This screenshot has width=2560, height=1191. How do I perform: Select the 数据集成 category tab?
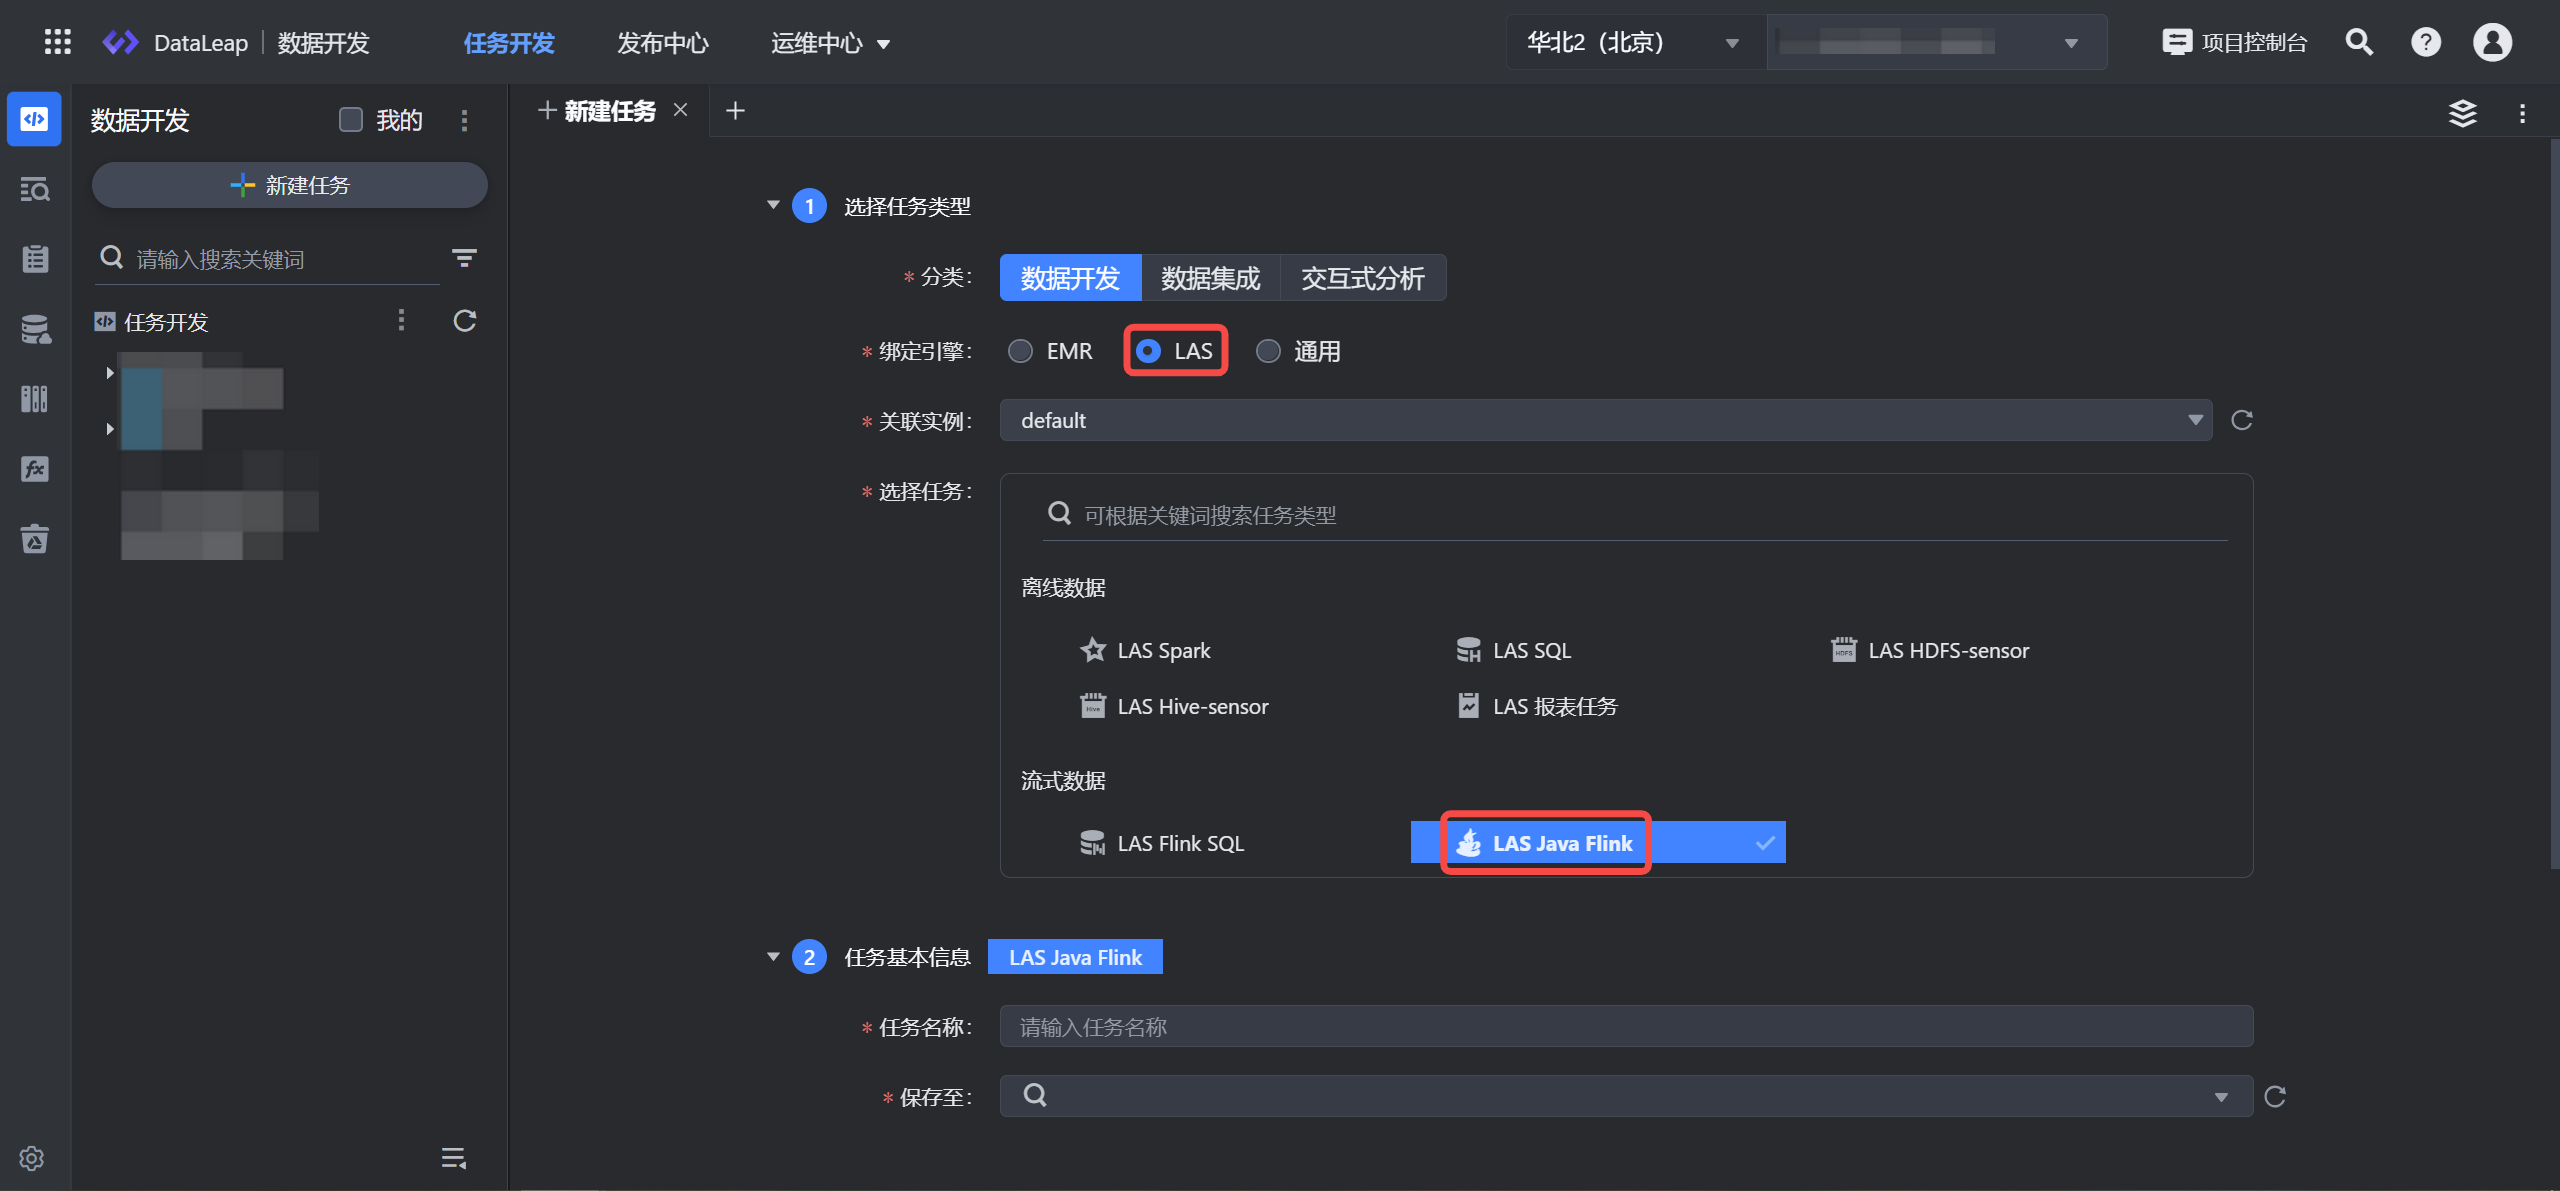pyautogui.click(x=1210, y=277)
